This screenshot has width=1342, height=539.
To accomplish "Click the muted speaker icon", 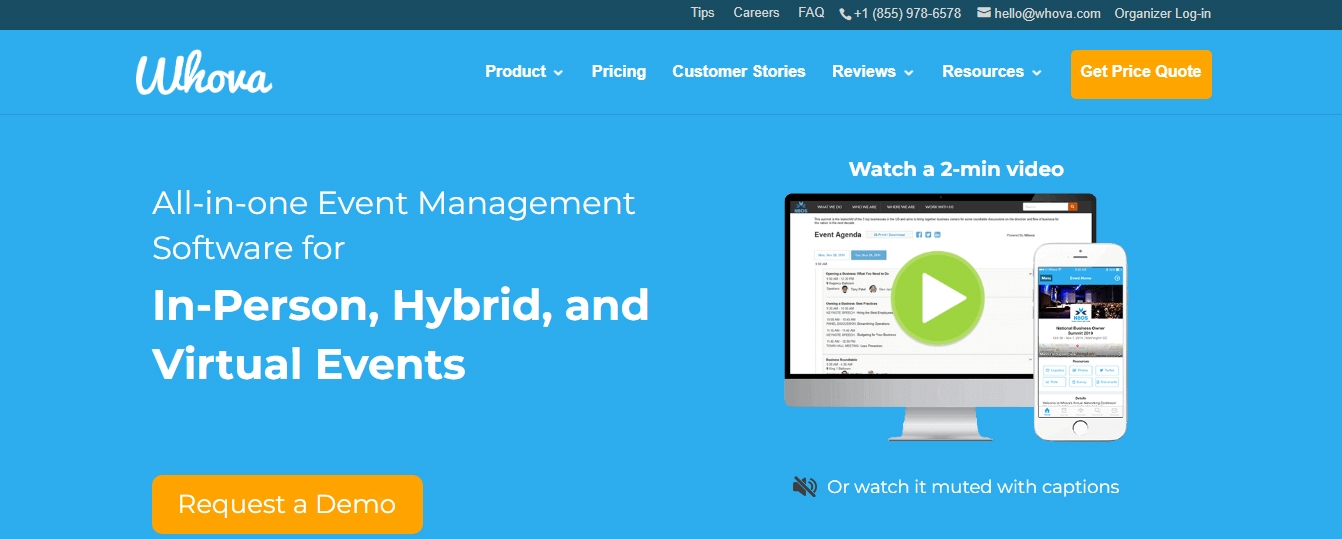I will [804, 487].
